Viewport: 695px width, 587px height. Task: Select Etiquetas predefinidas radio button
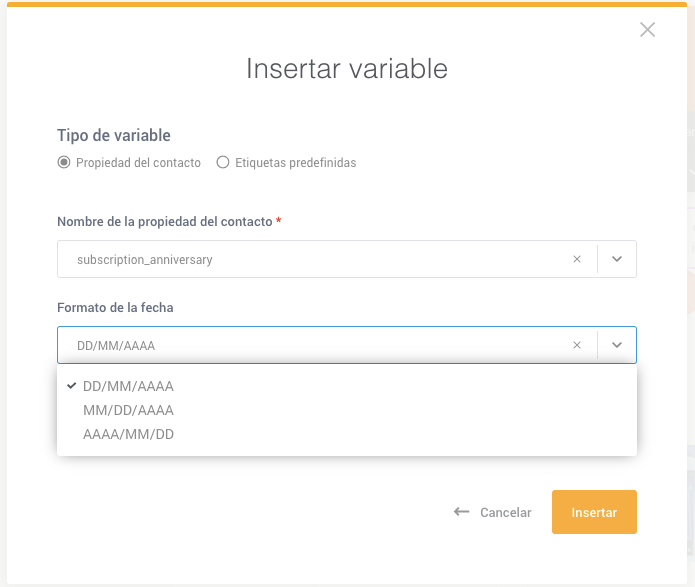[223, 162]
